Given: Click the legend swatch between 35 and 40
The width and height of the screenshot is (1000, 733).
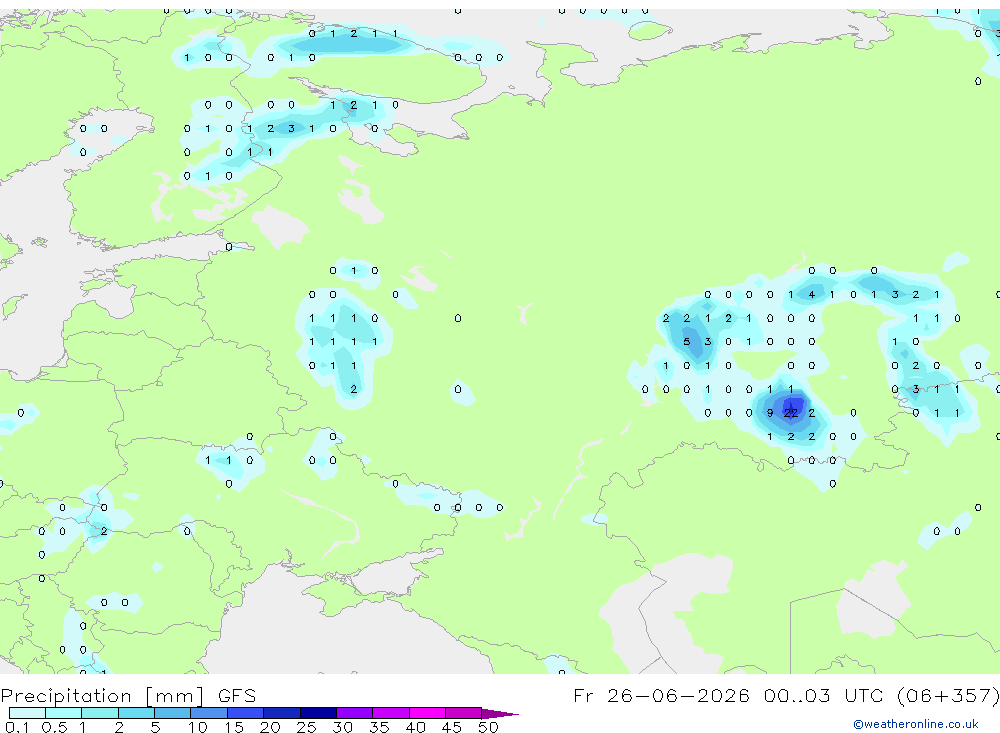Looking at the screenshot, I should coord(391,713).
